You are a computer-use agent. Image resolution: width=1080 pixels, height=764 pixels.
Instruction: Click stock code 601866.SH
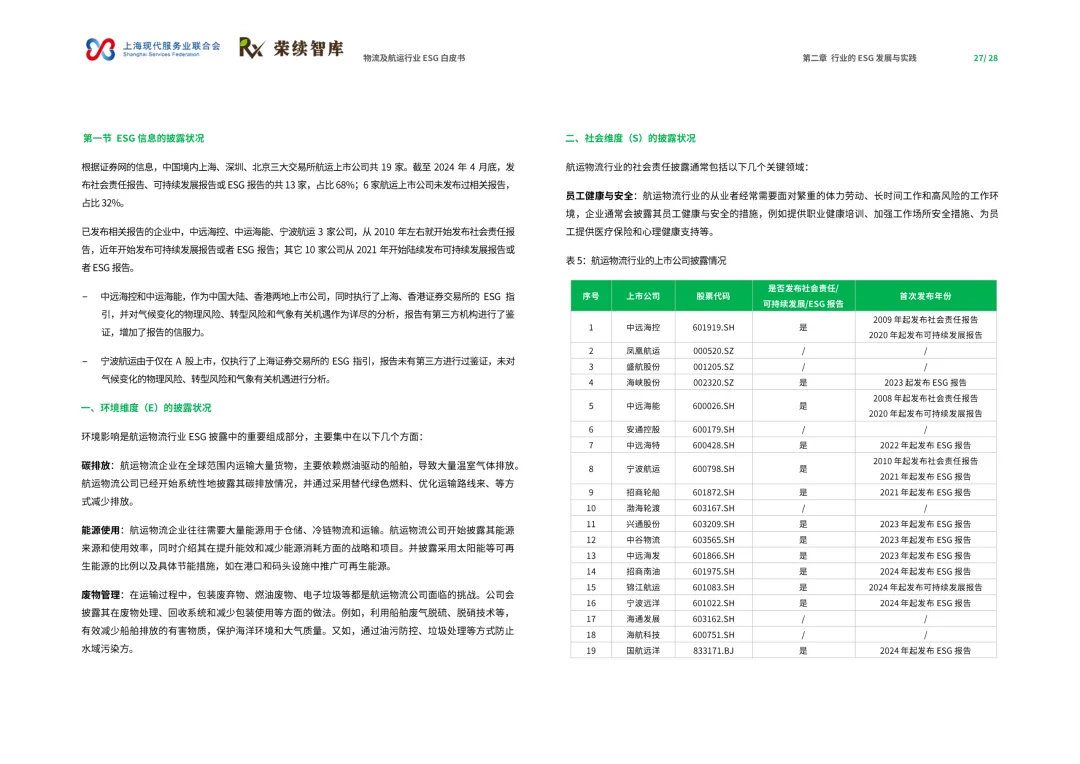click(x=713, y=556)
